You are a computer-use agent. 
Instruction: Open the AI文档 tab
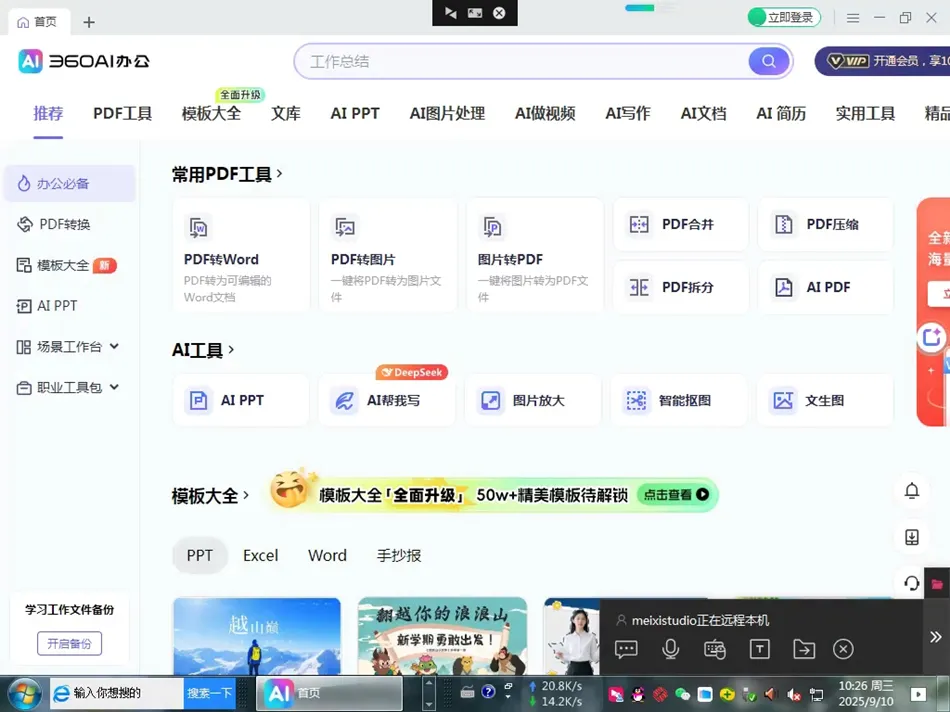pyautogui.click(x=703, y=113)
